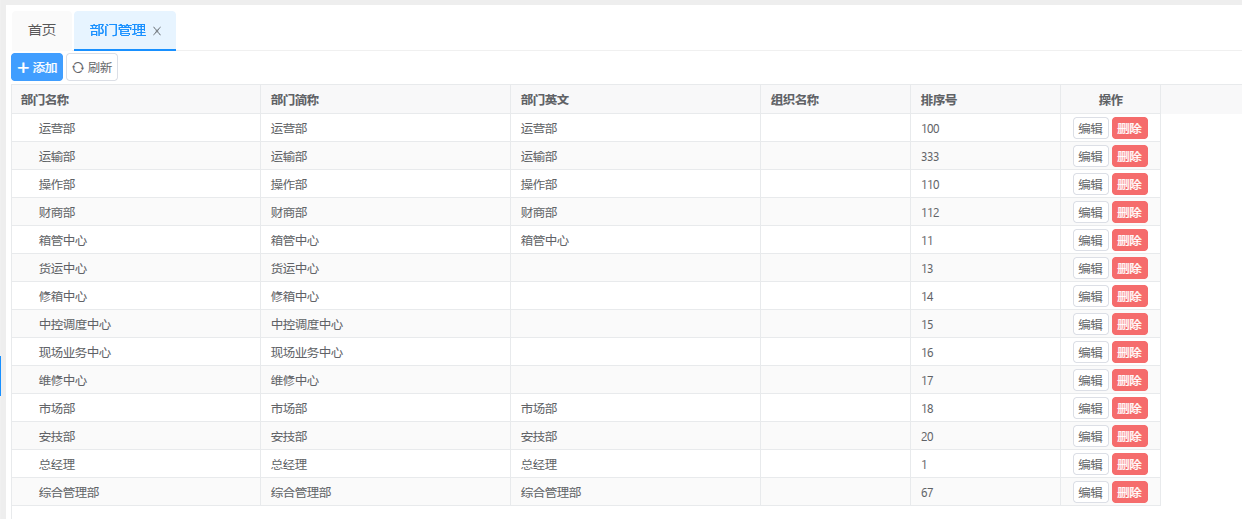1242x519 pixels.
Task: Close the 部门管理 tab
Action: [x=157, y=31]
